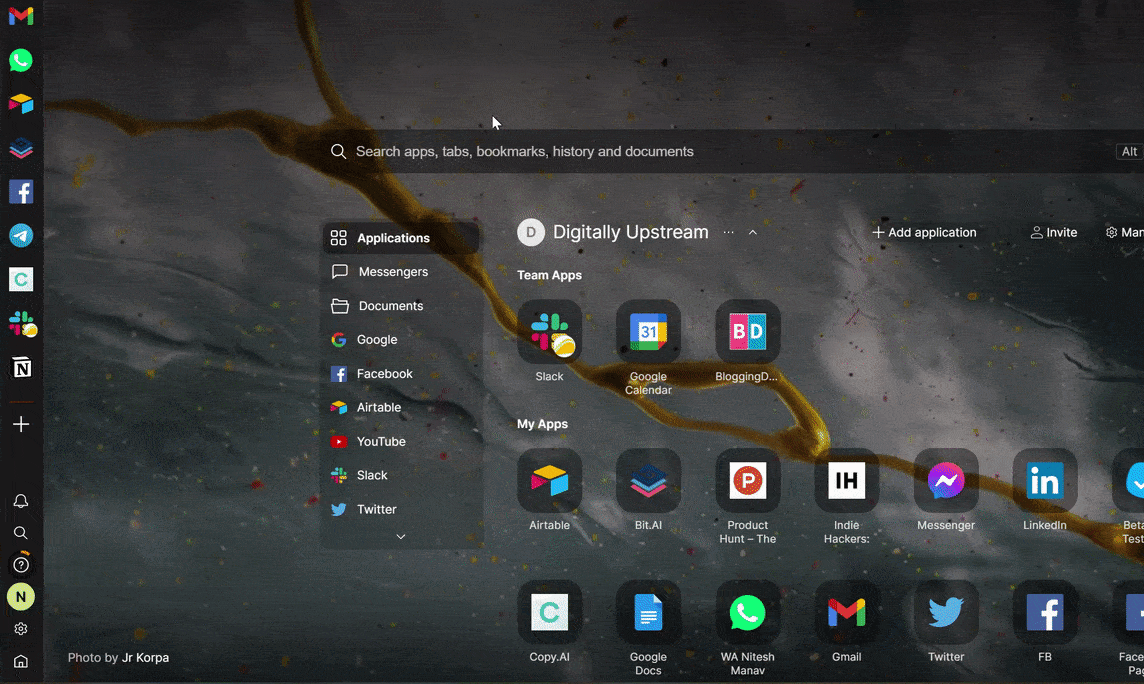Launch Indie Hackers from My Apps
This screenshot has height=684, width=1144.
tap(846, 480)
